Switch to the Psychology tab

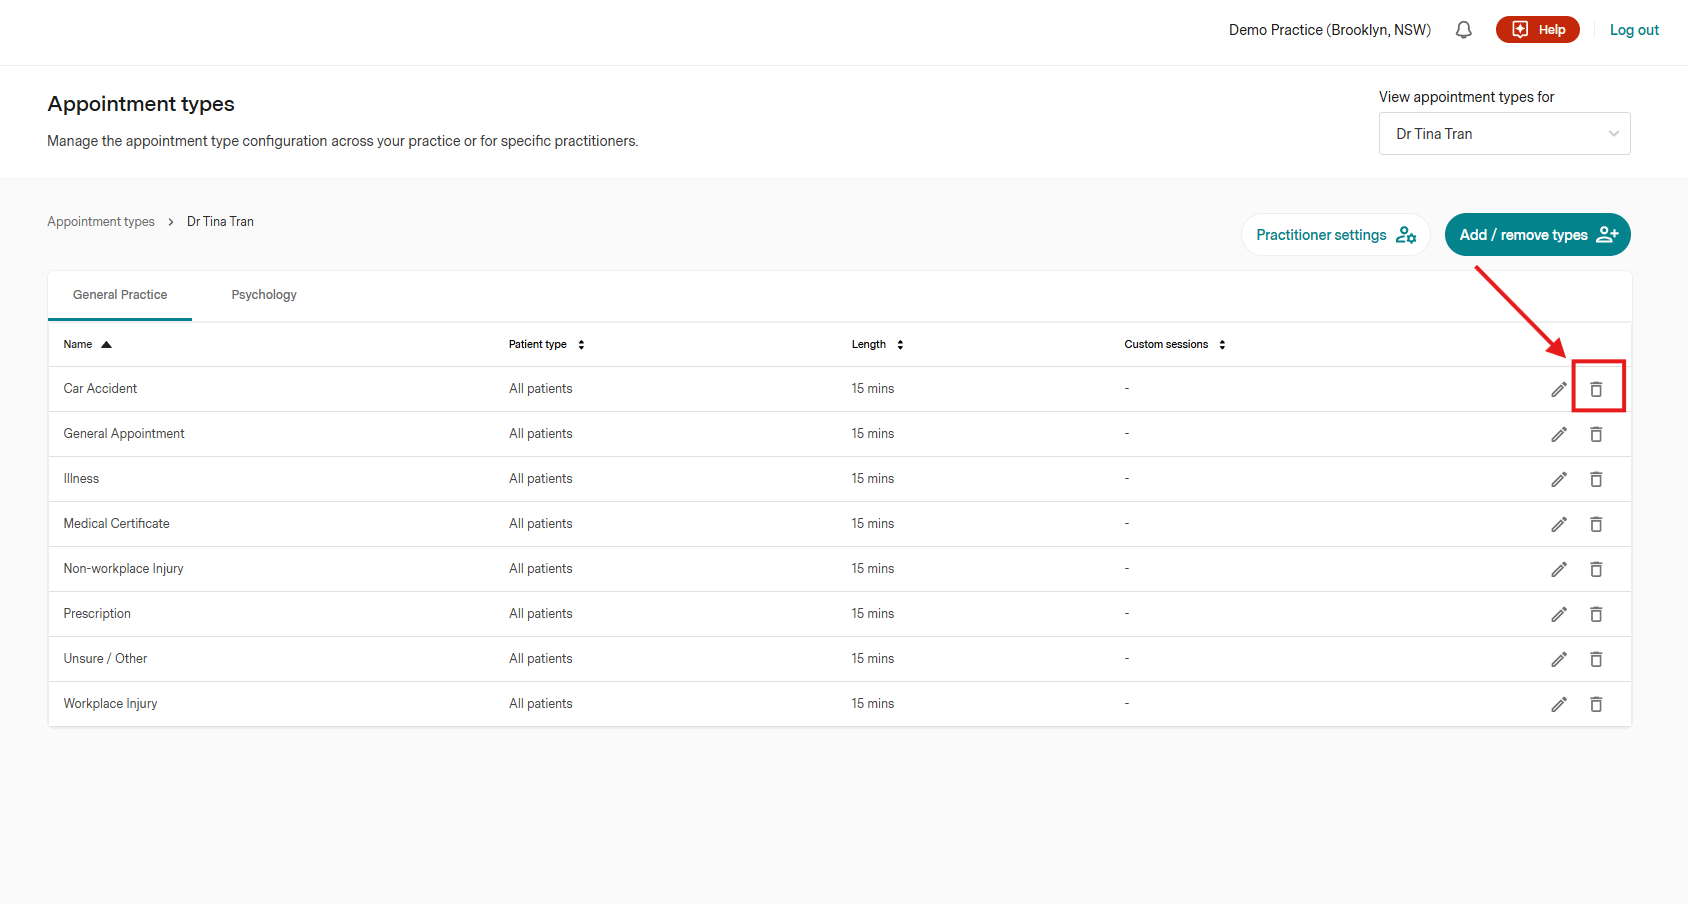click(x=264, y=295)
